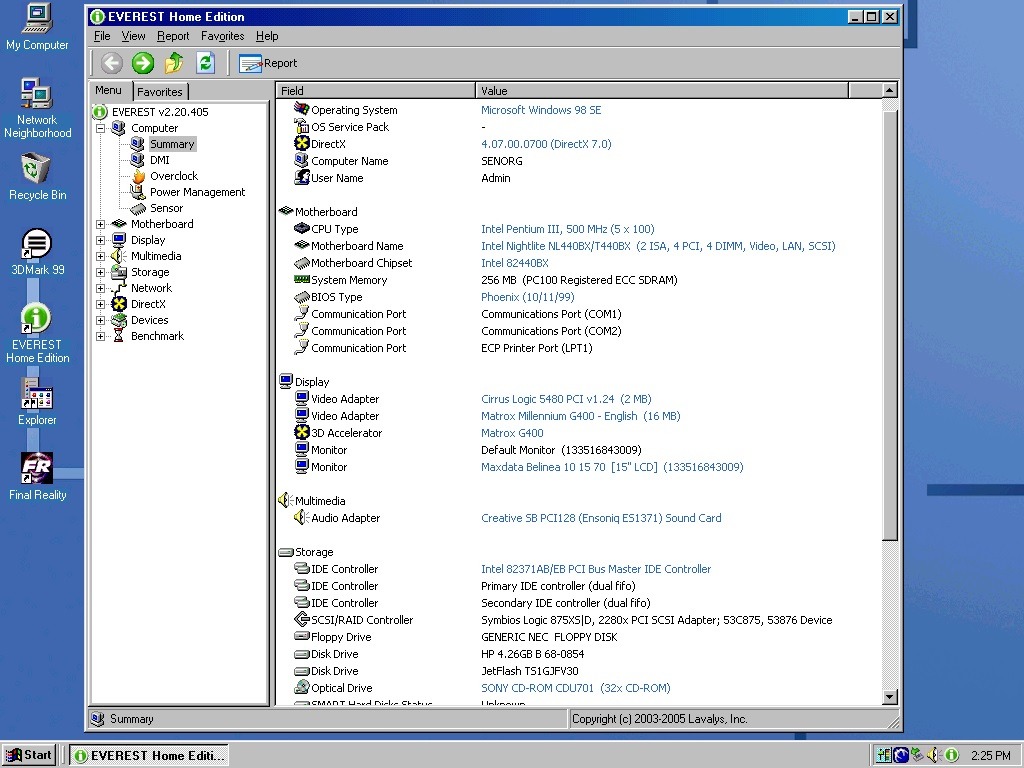Click the scrollbar up arrow
The width and height of the screenshot is (1024, 768).
(x=889, y=90)
